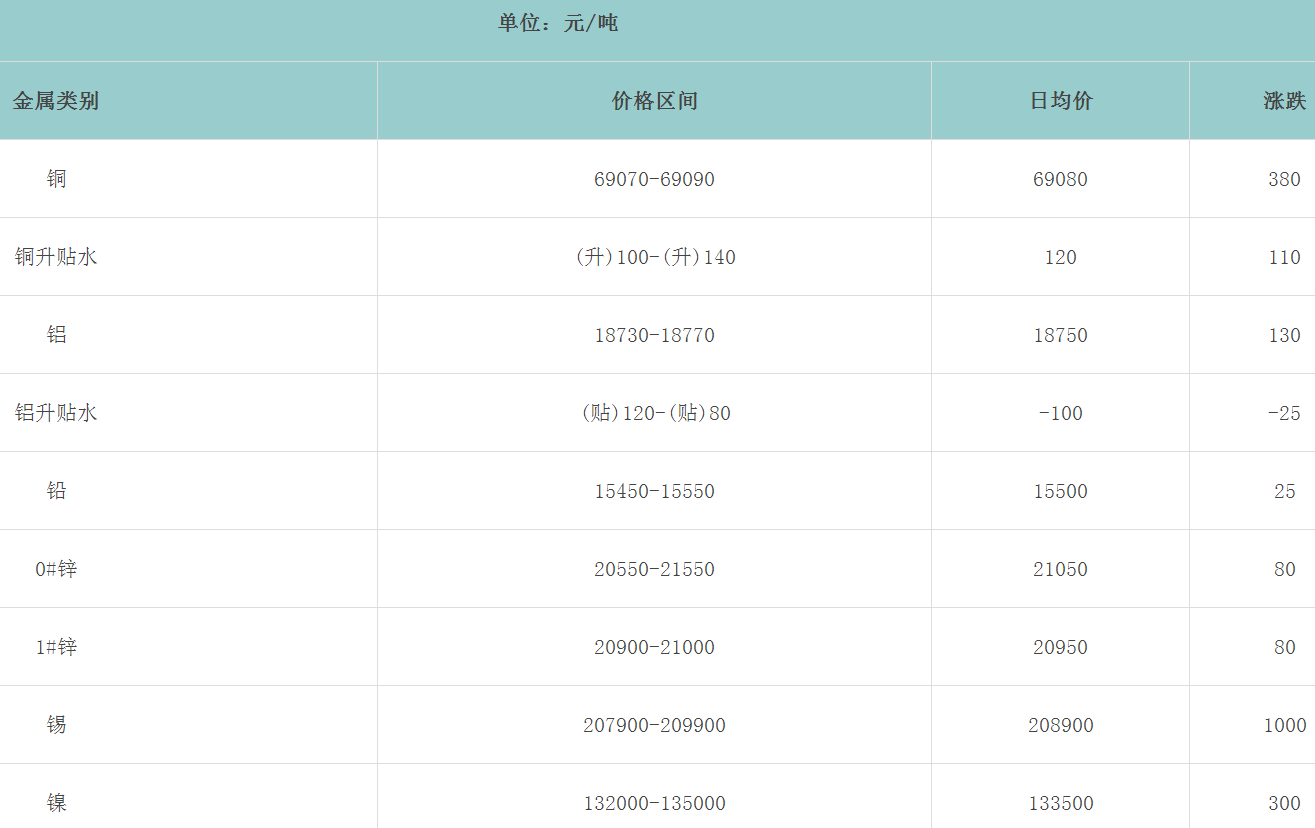Image resolution: width=1315 pixels, height=828 pixels.
Task: Click the 涨跌 column header
Action: click(x=1284, y=101)
